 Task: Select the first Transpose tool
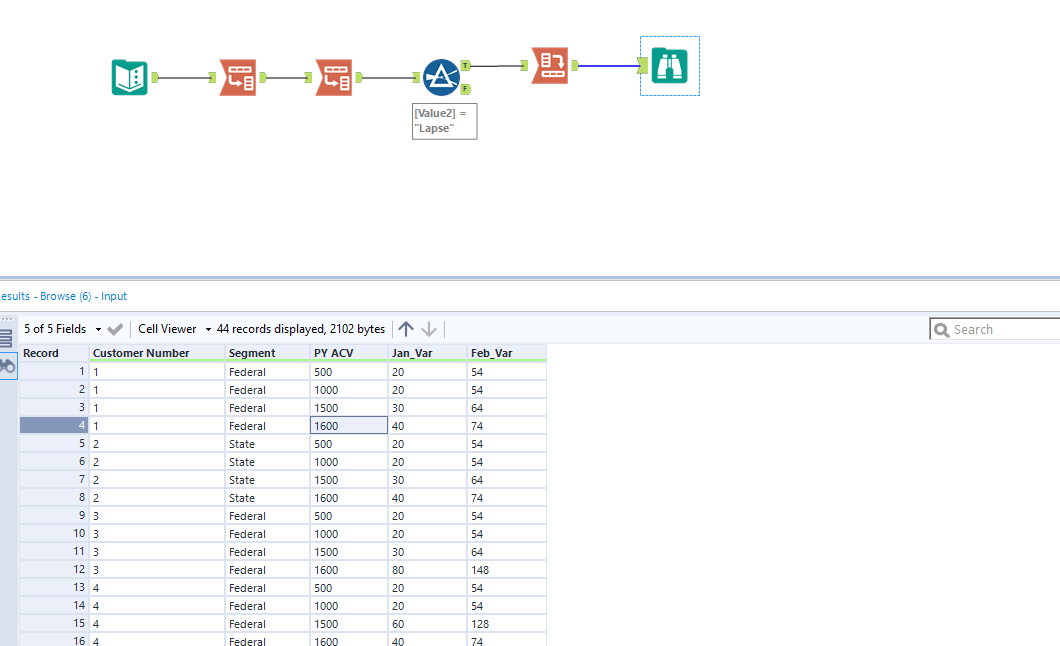coord(237,77)
